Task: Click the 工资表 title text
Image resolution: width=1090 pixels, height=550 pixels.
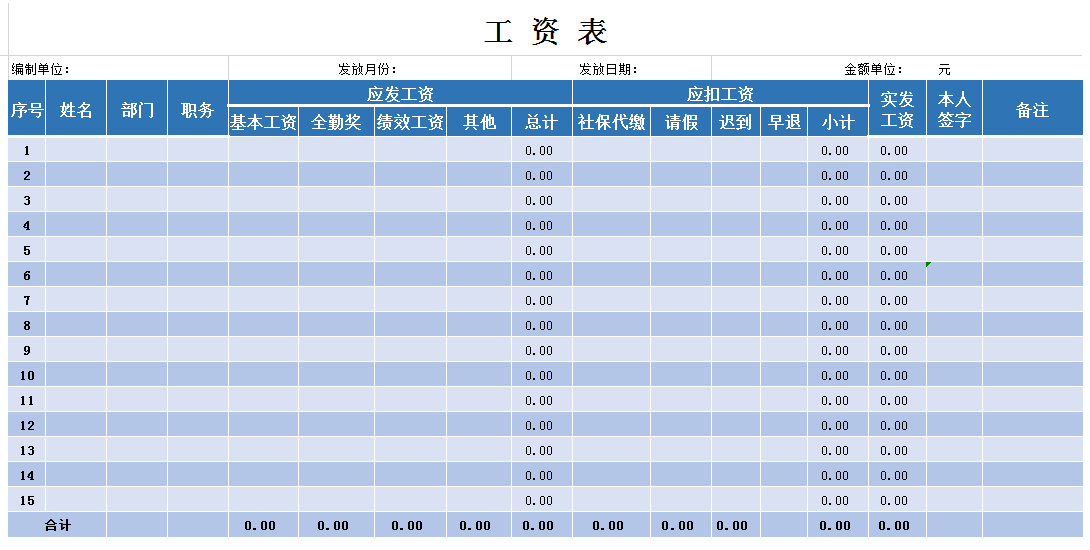Action: [546, 32]
